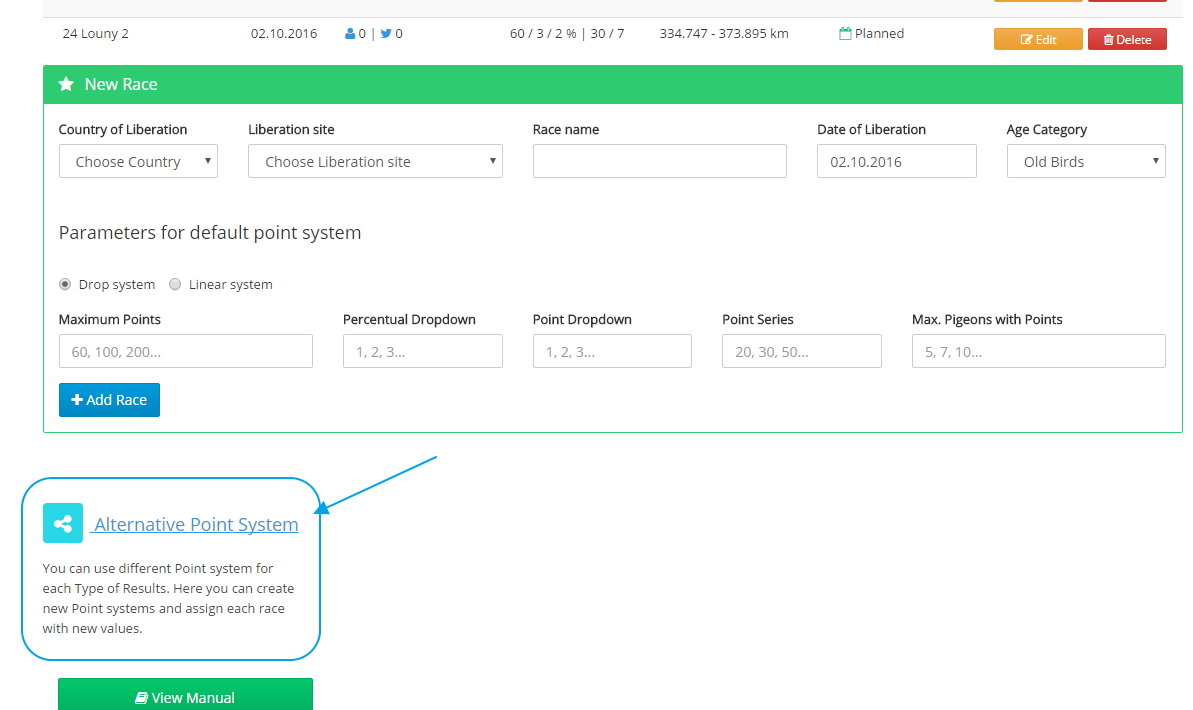Click the Point Series input field
This screenshot has height=710, width=1193.
tap(801, 351)
